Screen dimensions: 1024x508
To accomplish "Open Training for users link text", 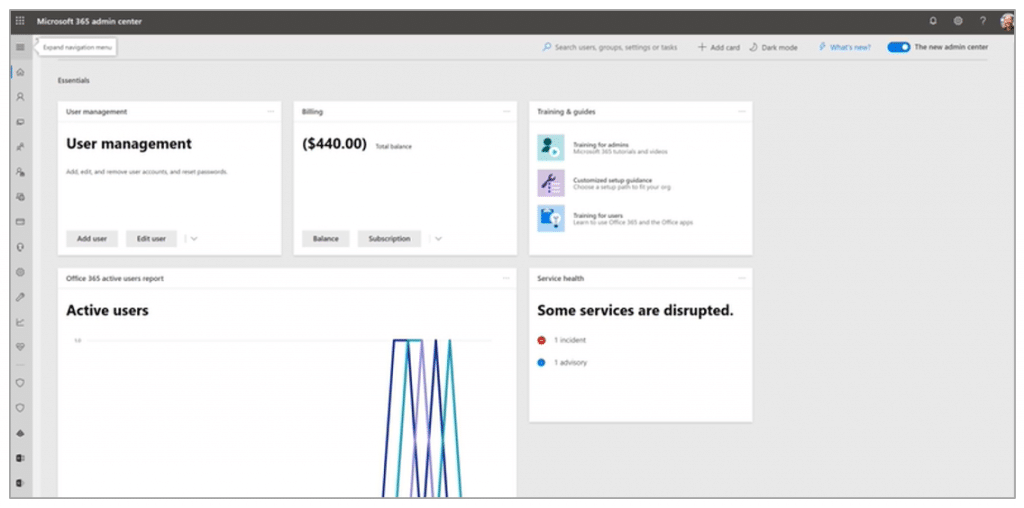I will [x=598, y=215].
